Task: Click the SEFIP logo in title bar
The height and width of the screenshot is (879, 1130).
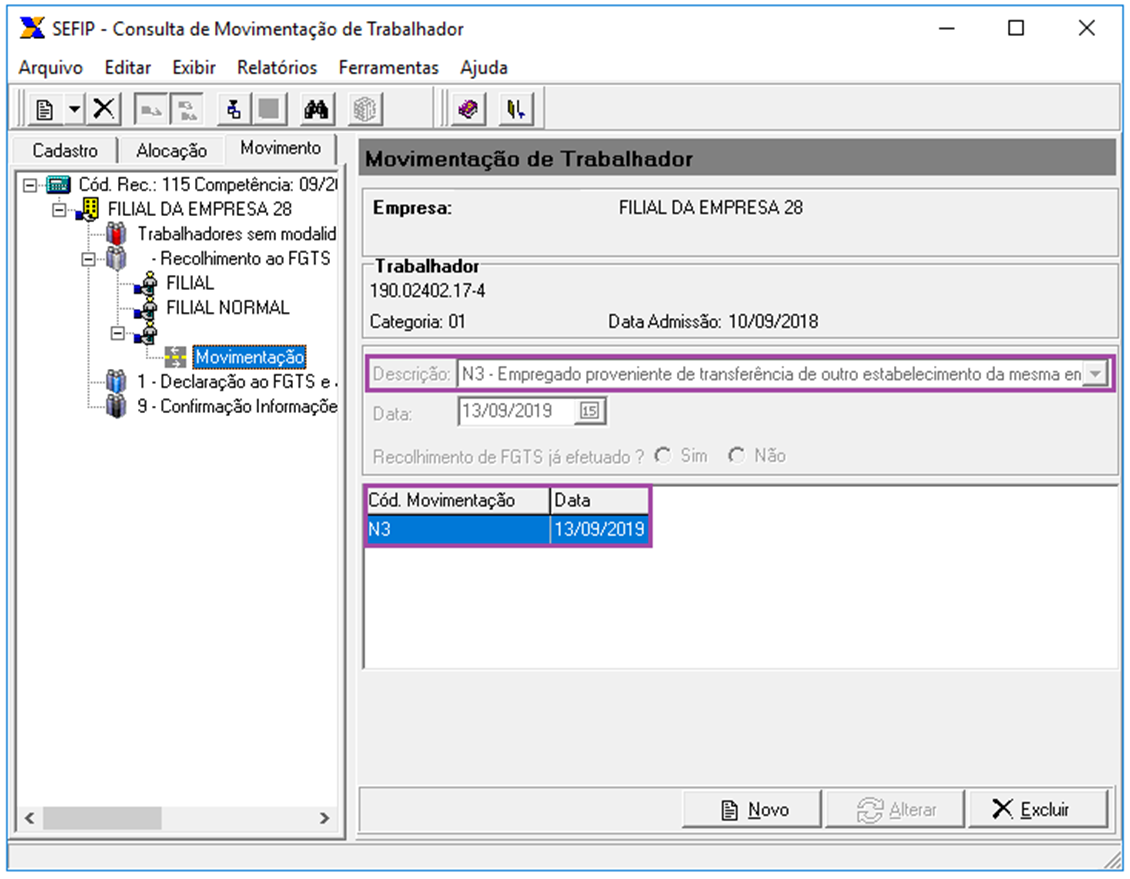Action: [32, 29]
